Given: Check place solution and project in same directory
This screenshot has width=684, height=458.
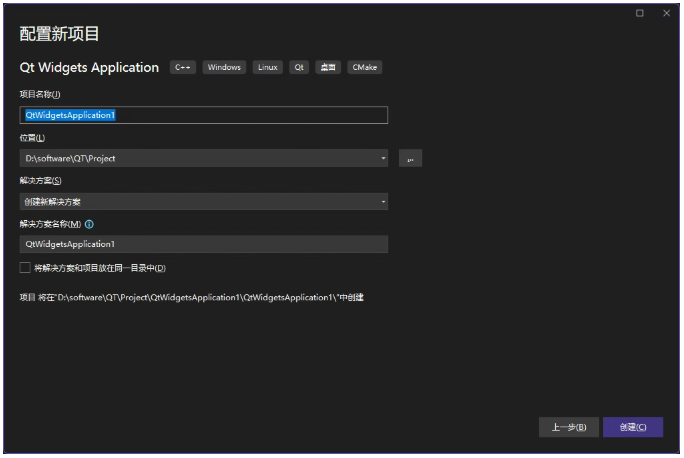Looking at the screenshot, I should click(25, 268).
